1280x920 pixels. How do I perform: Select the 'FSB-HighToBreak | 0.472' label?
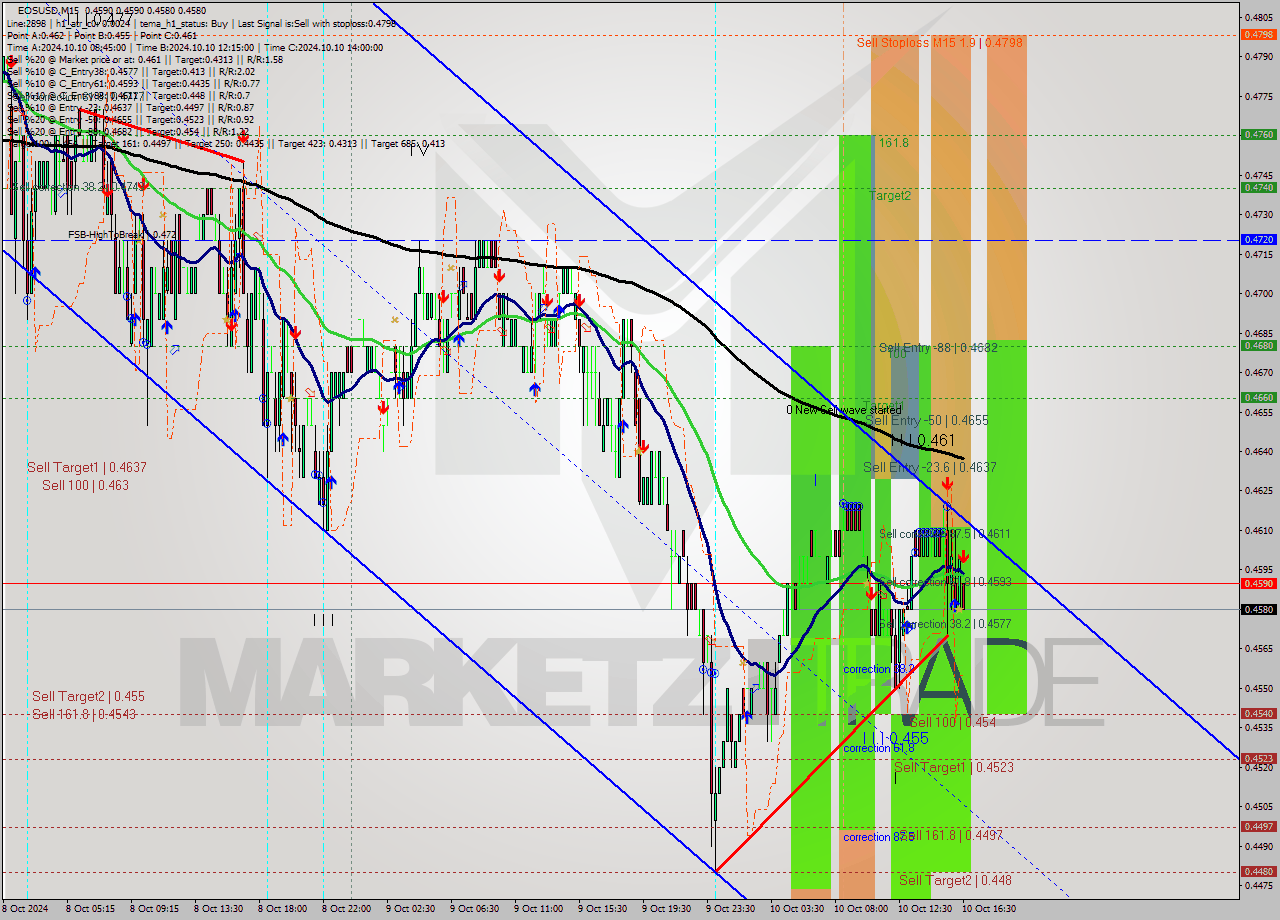[122, 235]
